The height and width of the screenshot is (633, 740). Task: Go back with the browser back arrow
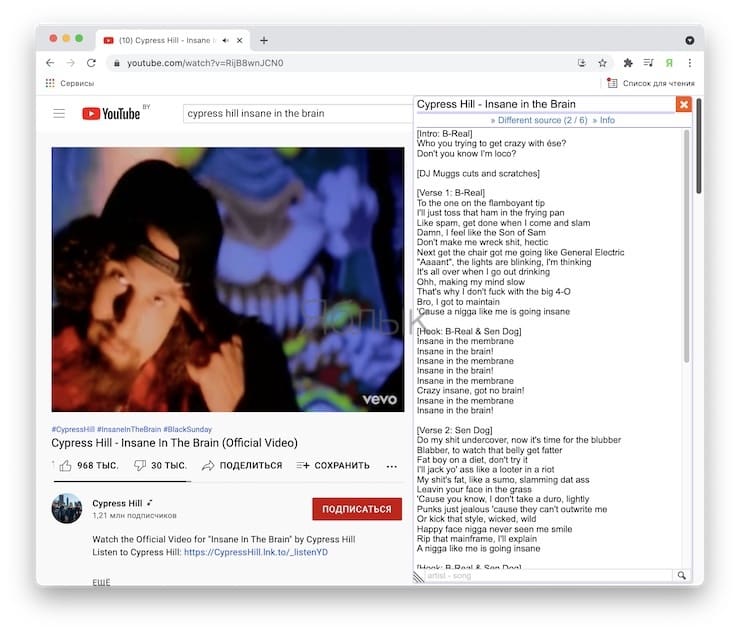(50, 63)
